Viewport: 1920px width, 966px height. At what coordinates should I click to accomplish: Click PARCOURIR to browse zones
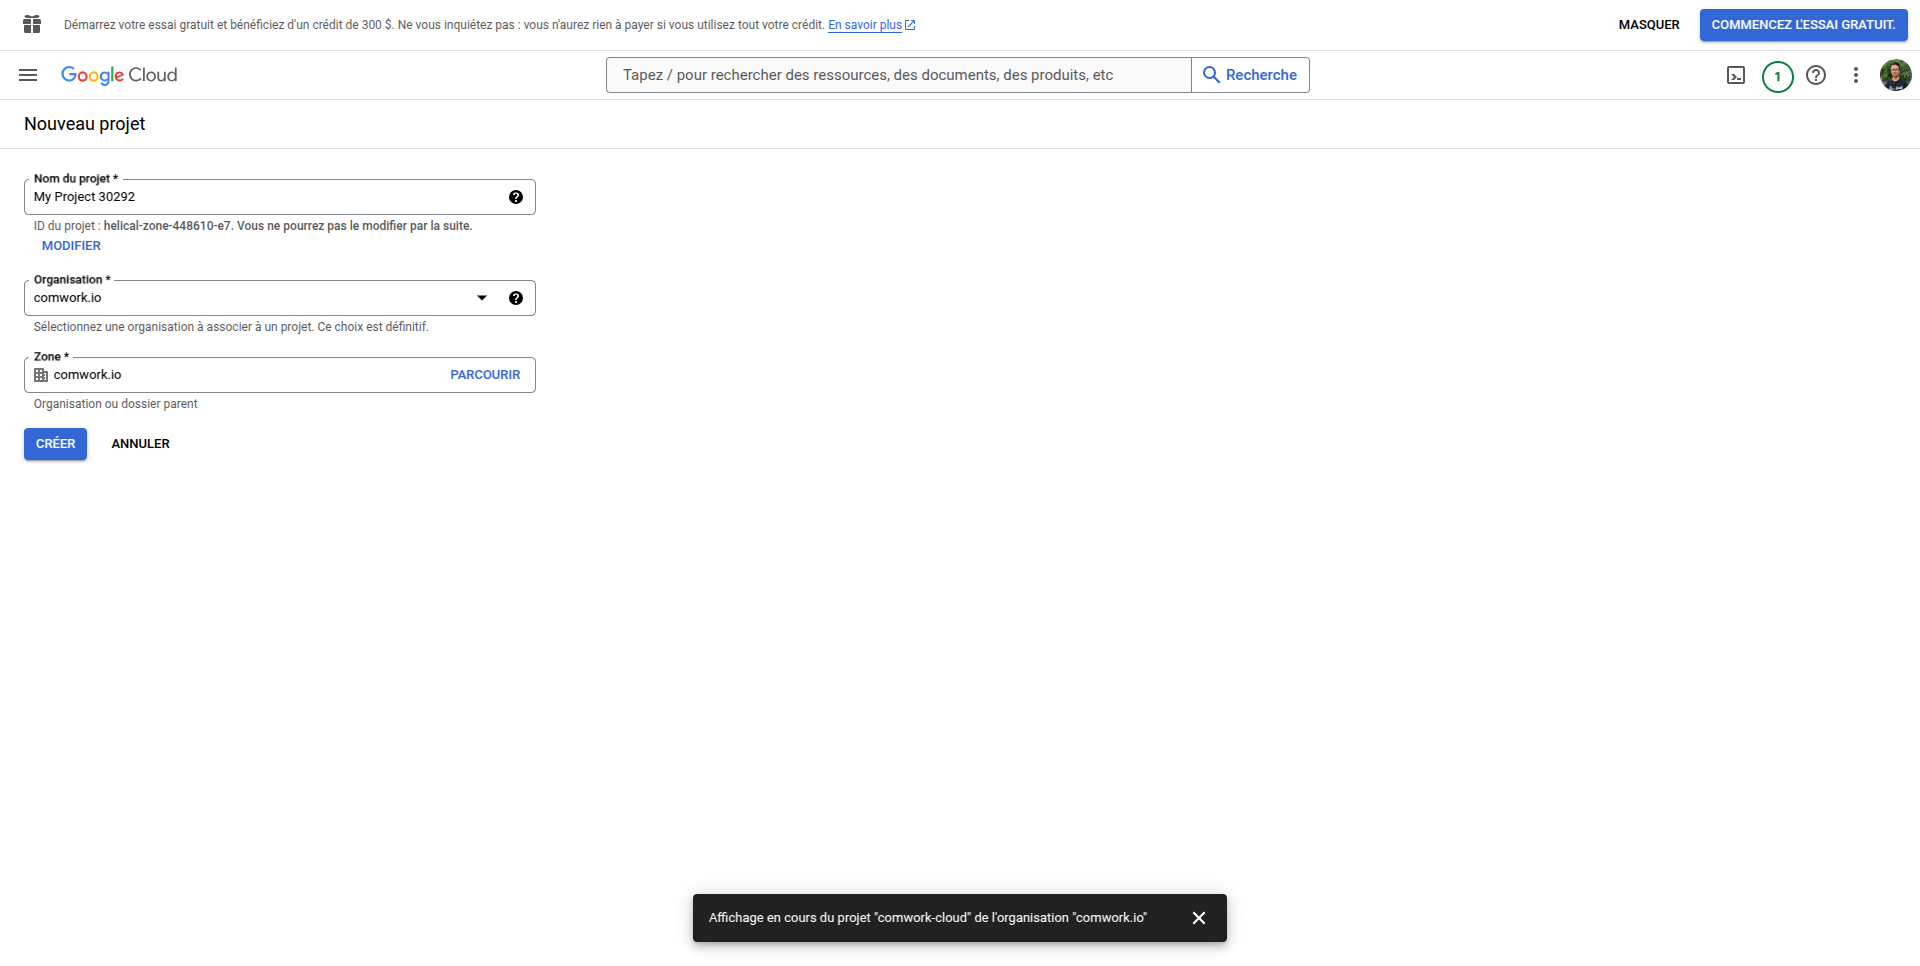pos(485,375)
